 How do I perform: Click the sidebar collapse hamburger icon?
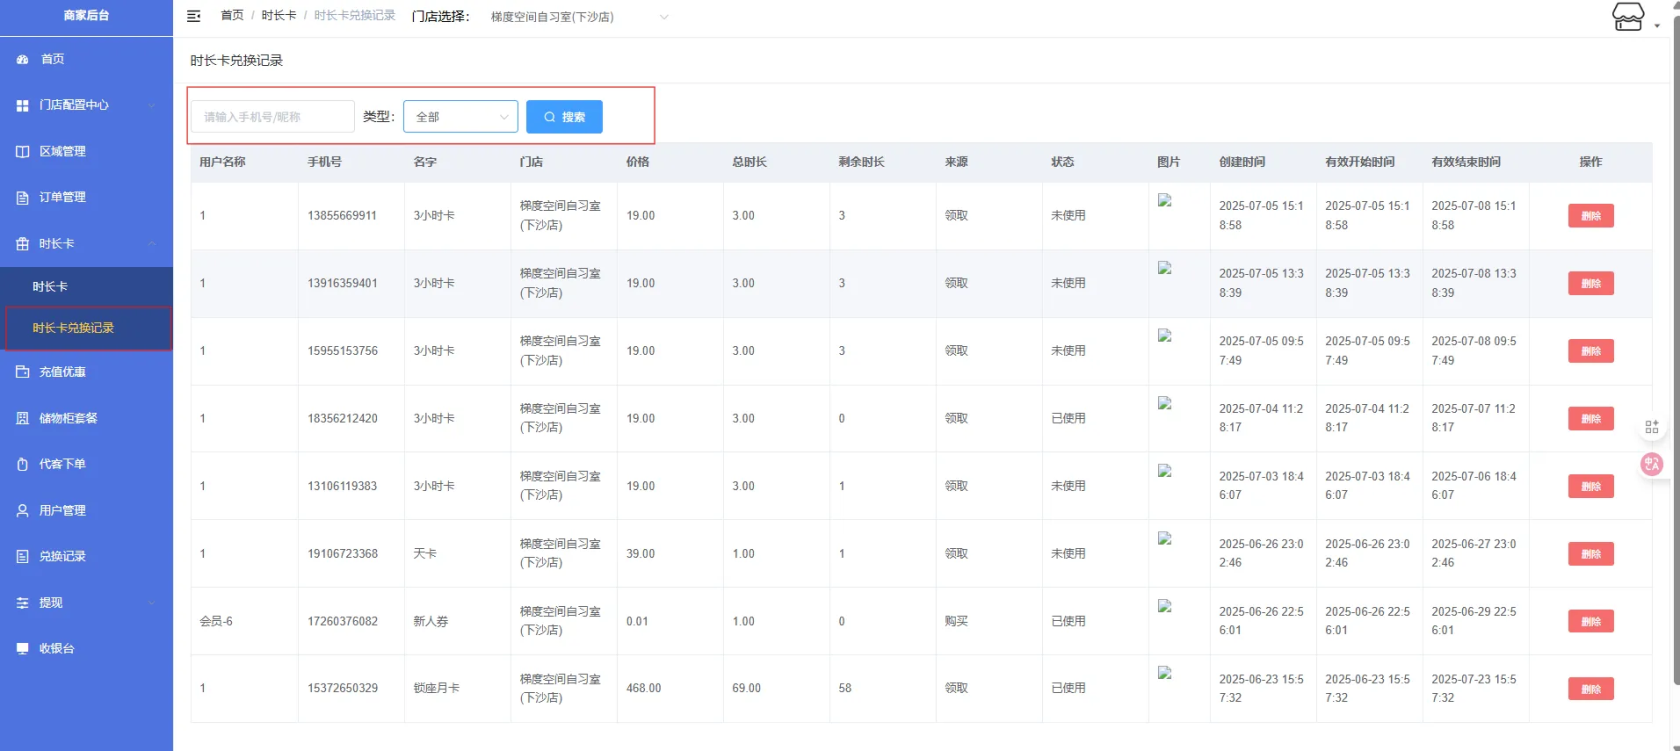point(194,16)
